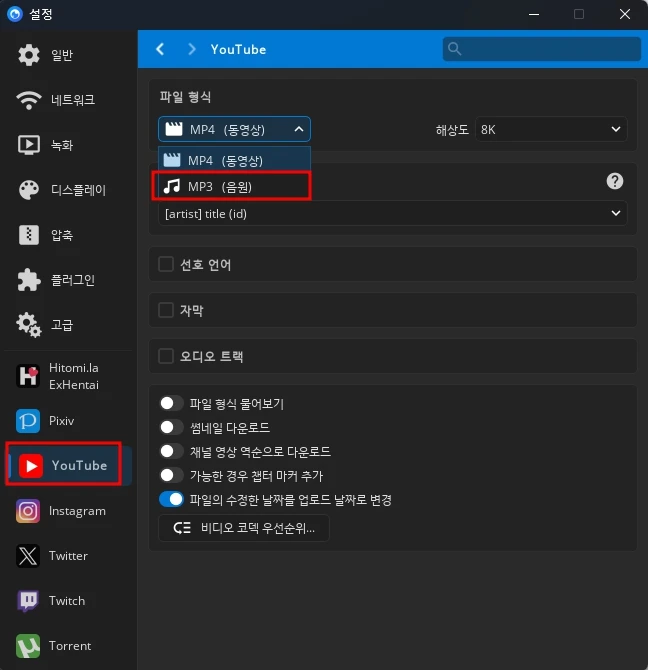Disable 파일의 수정한 날짜를 업로드 날짜로 변경 switch

(171, 499)
